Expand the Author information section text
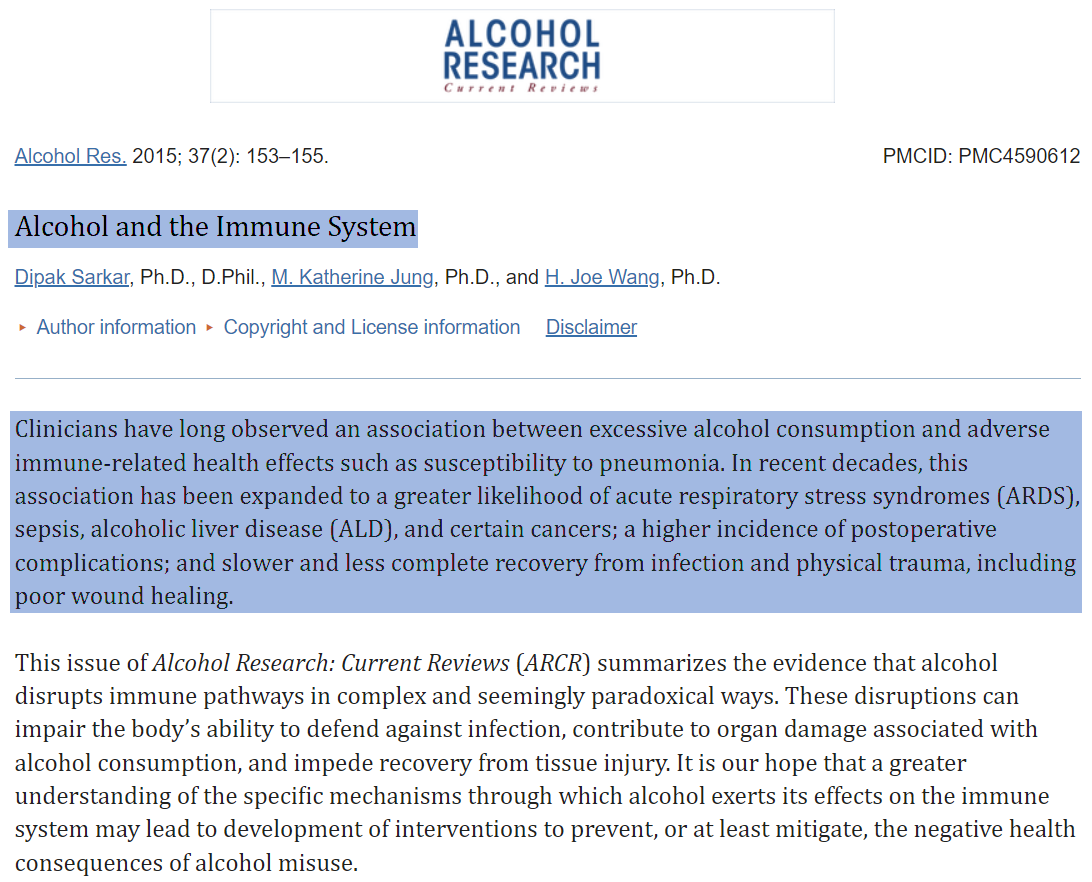Viewport: 1092px width, 882px height. 116,328
